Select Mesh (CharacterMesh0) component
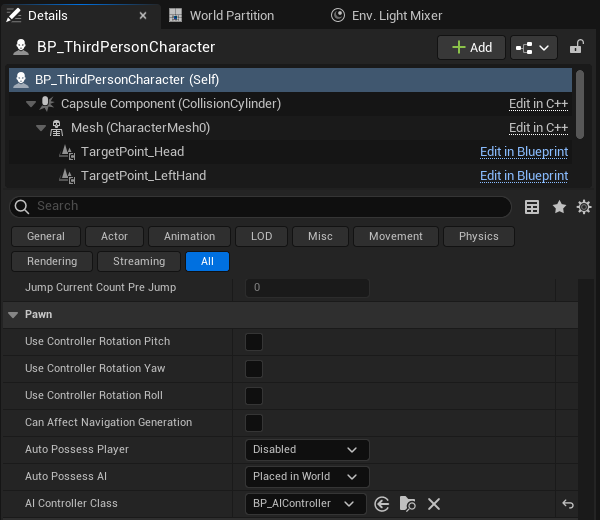The height and width of the screenshot is (520, 600). [x=290, y=128]
